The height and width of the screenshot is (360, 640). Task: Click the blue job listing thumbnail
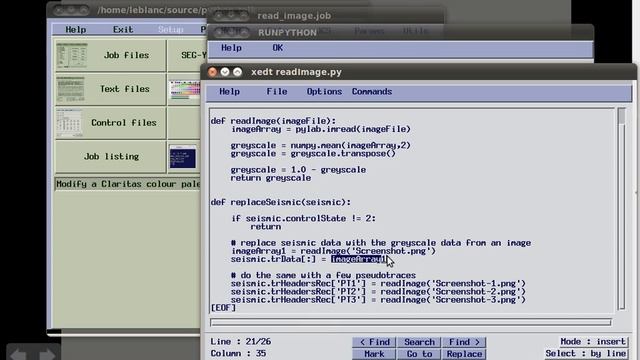183,157
